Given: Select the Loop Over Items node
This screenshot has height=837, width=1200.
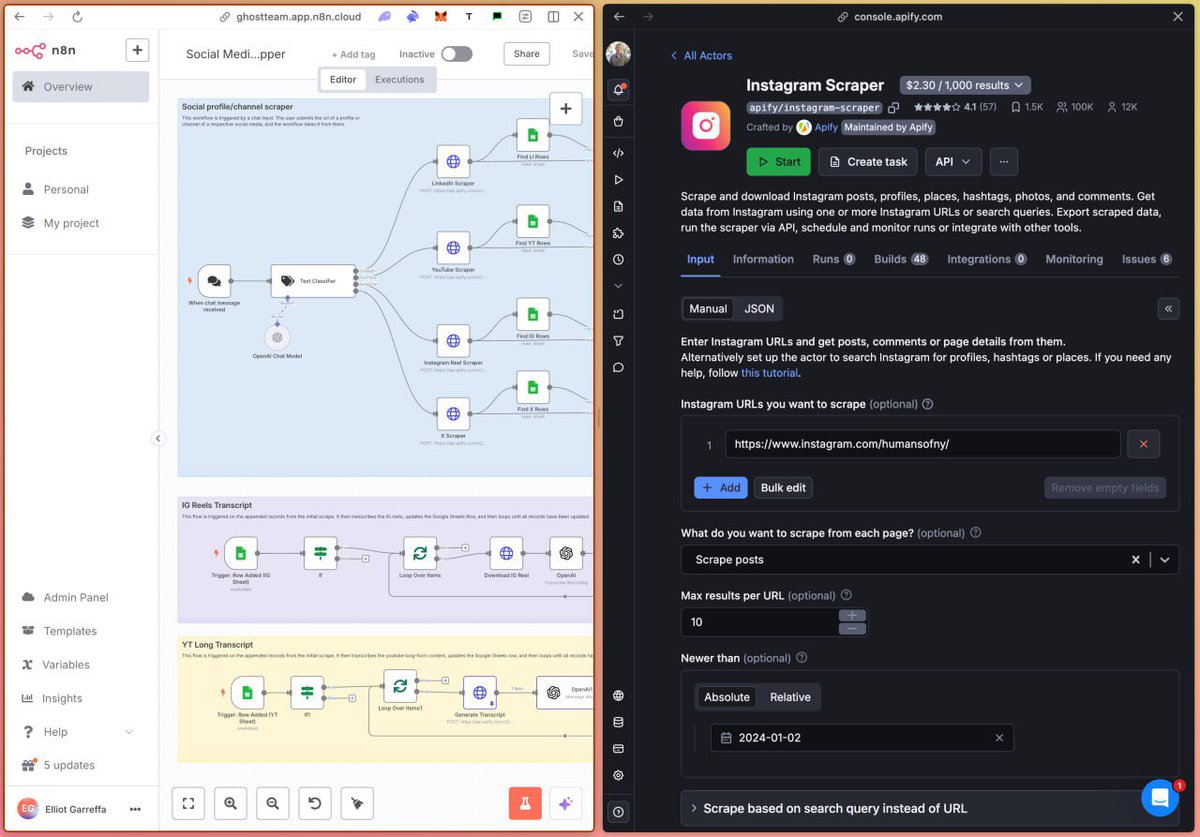Looking at the screenshot, I should tap(420, 553).
